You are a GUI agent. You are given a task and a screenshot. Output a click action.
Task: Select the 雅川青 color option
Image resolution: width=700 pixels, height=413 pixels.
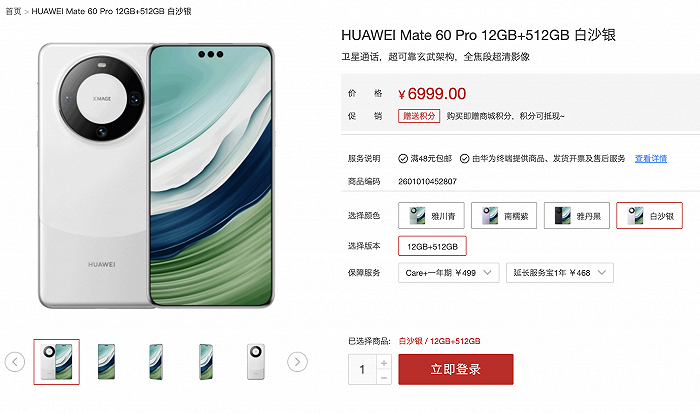click(431, 216)
